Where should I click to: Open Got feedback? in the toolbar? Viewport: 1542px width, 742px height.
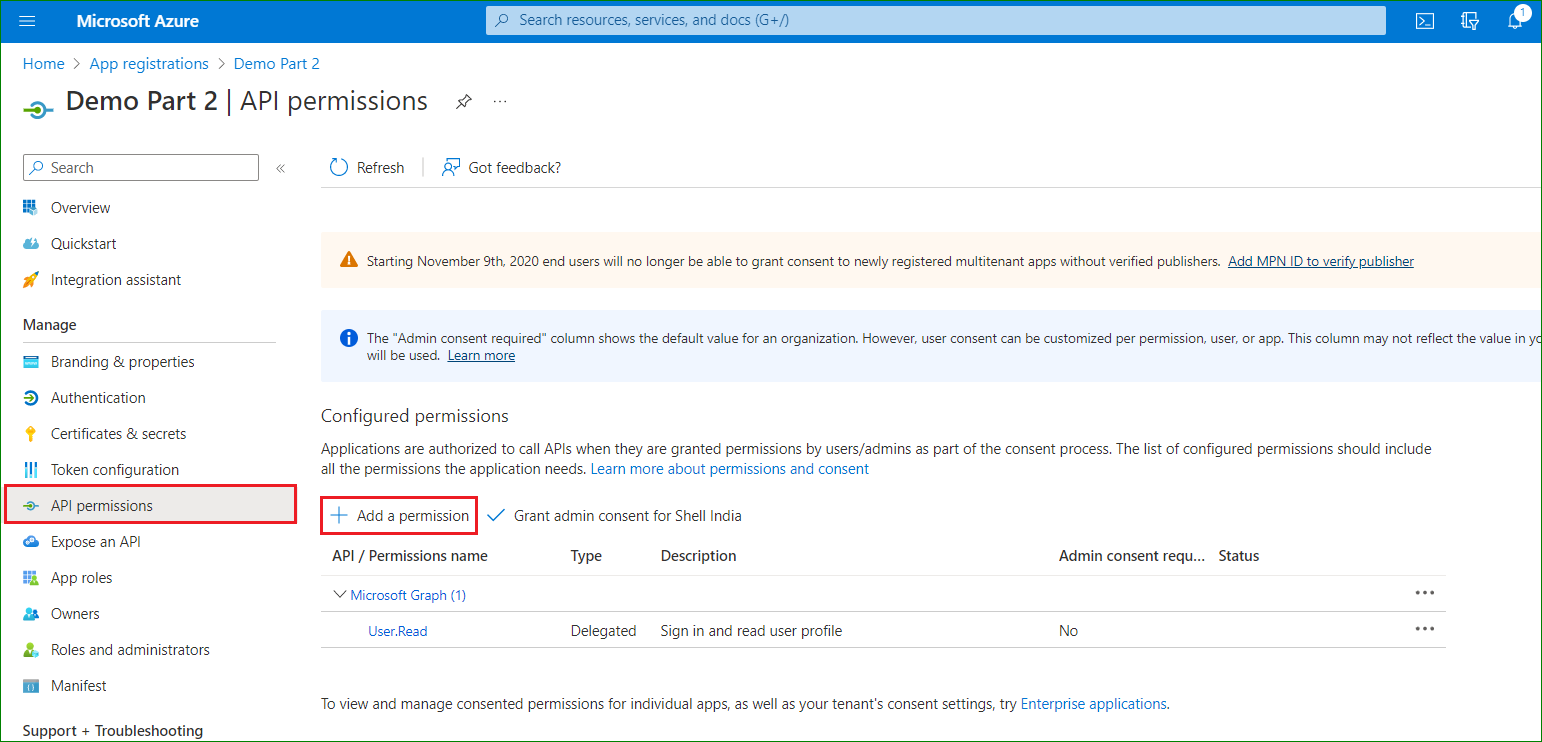[x=501, y=168]
